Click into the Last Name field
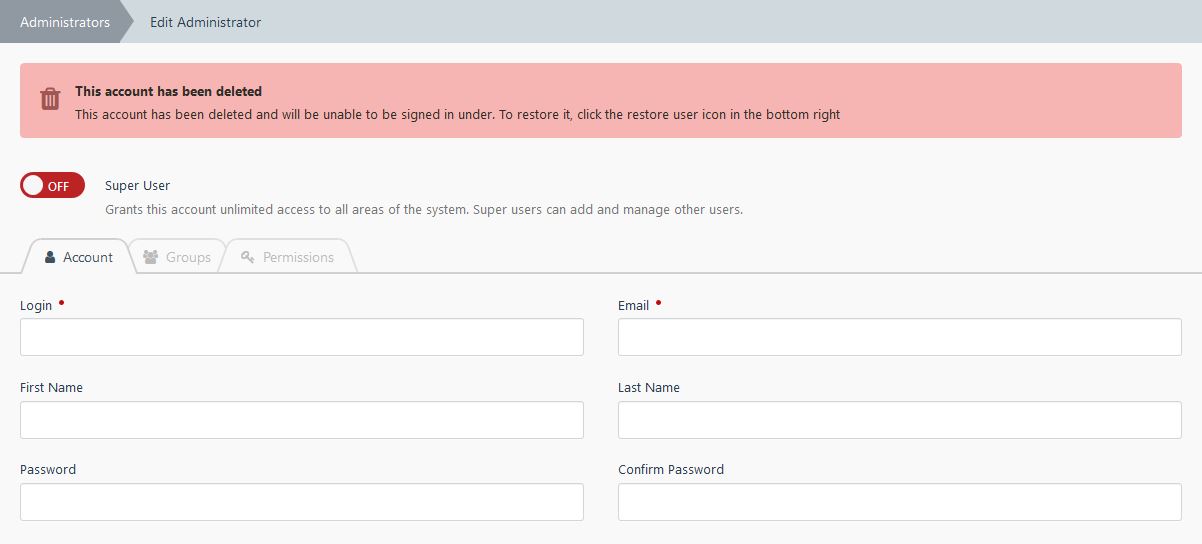 click(900, 420)
